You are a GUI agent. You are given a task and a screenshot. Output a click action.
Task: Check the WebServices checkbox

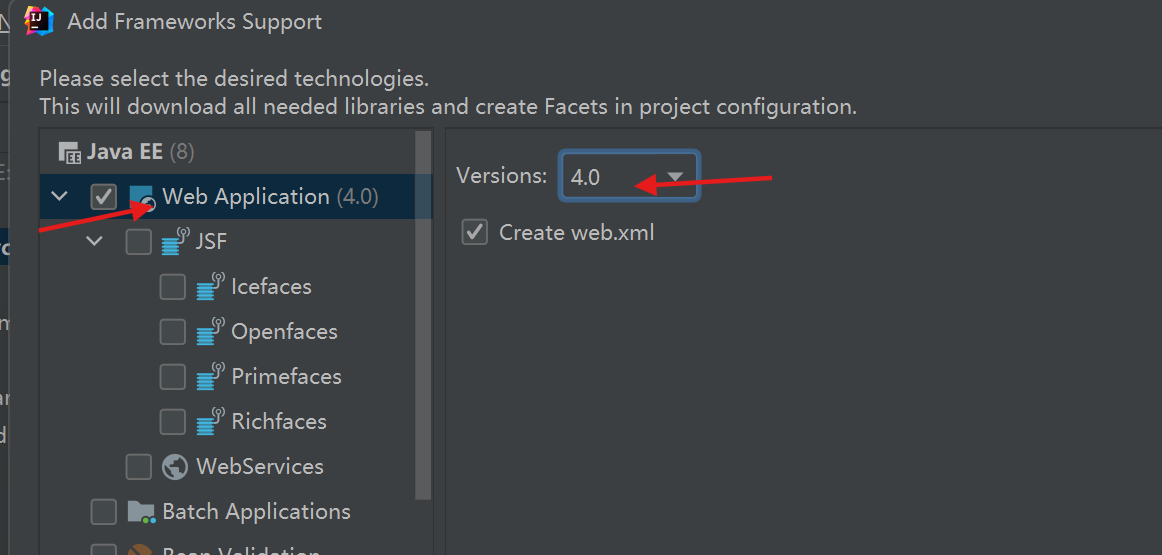(139, 467)
